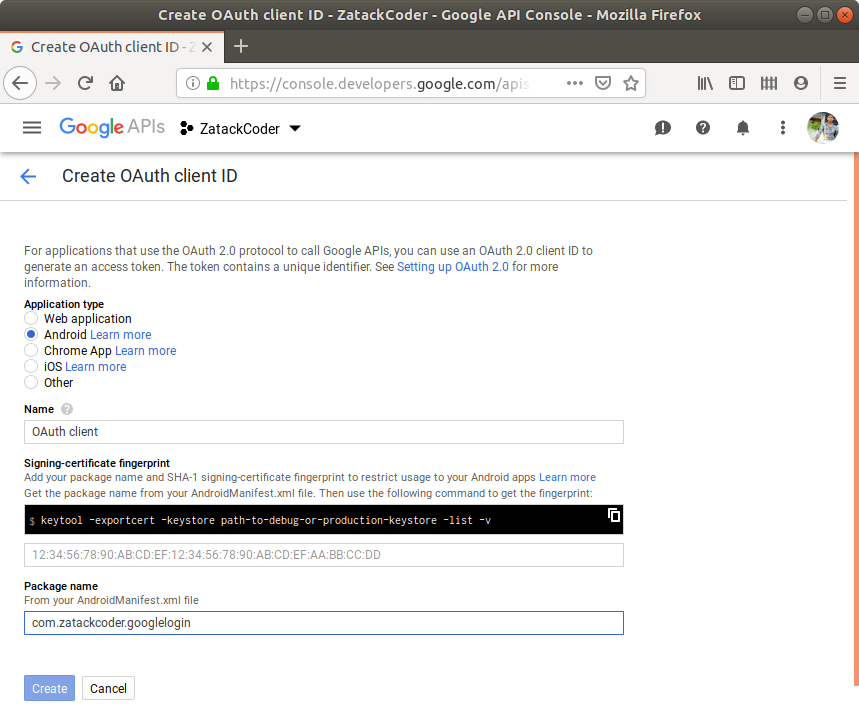Select the Web application radio button

tap(29, 318)
